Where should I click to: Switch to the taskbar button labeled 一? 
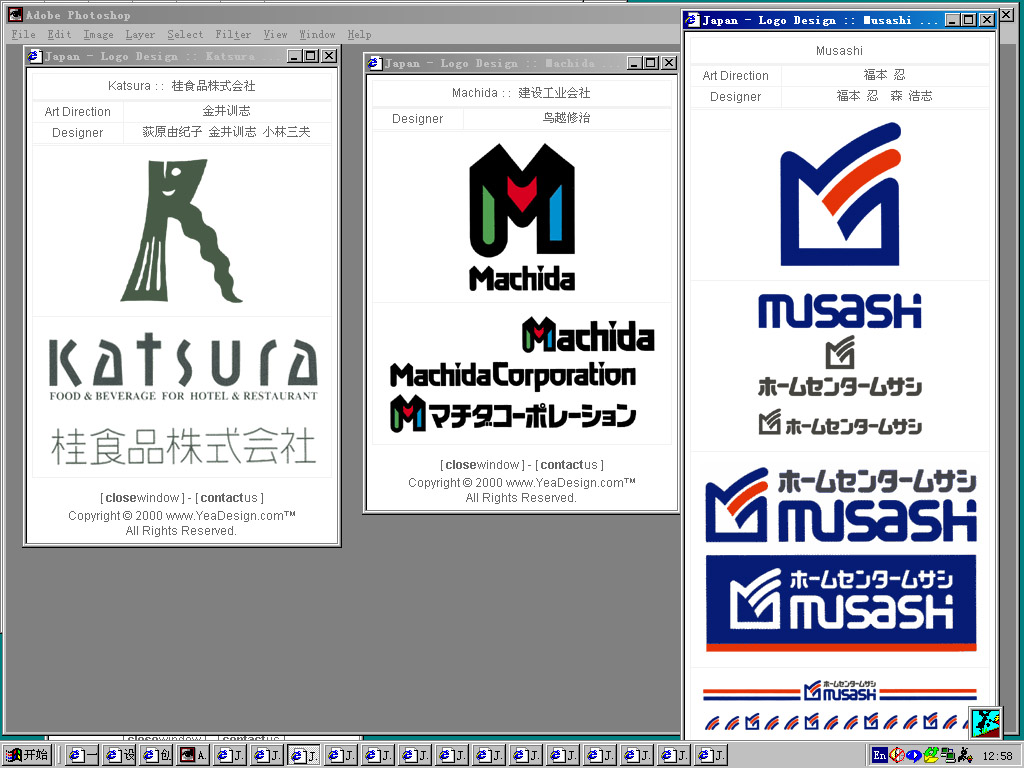pos(82,756)
